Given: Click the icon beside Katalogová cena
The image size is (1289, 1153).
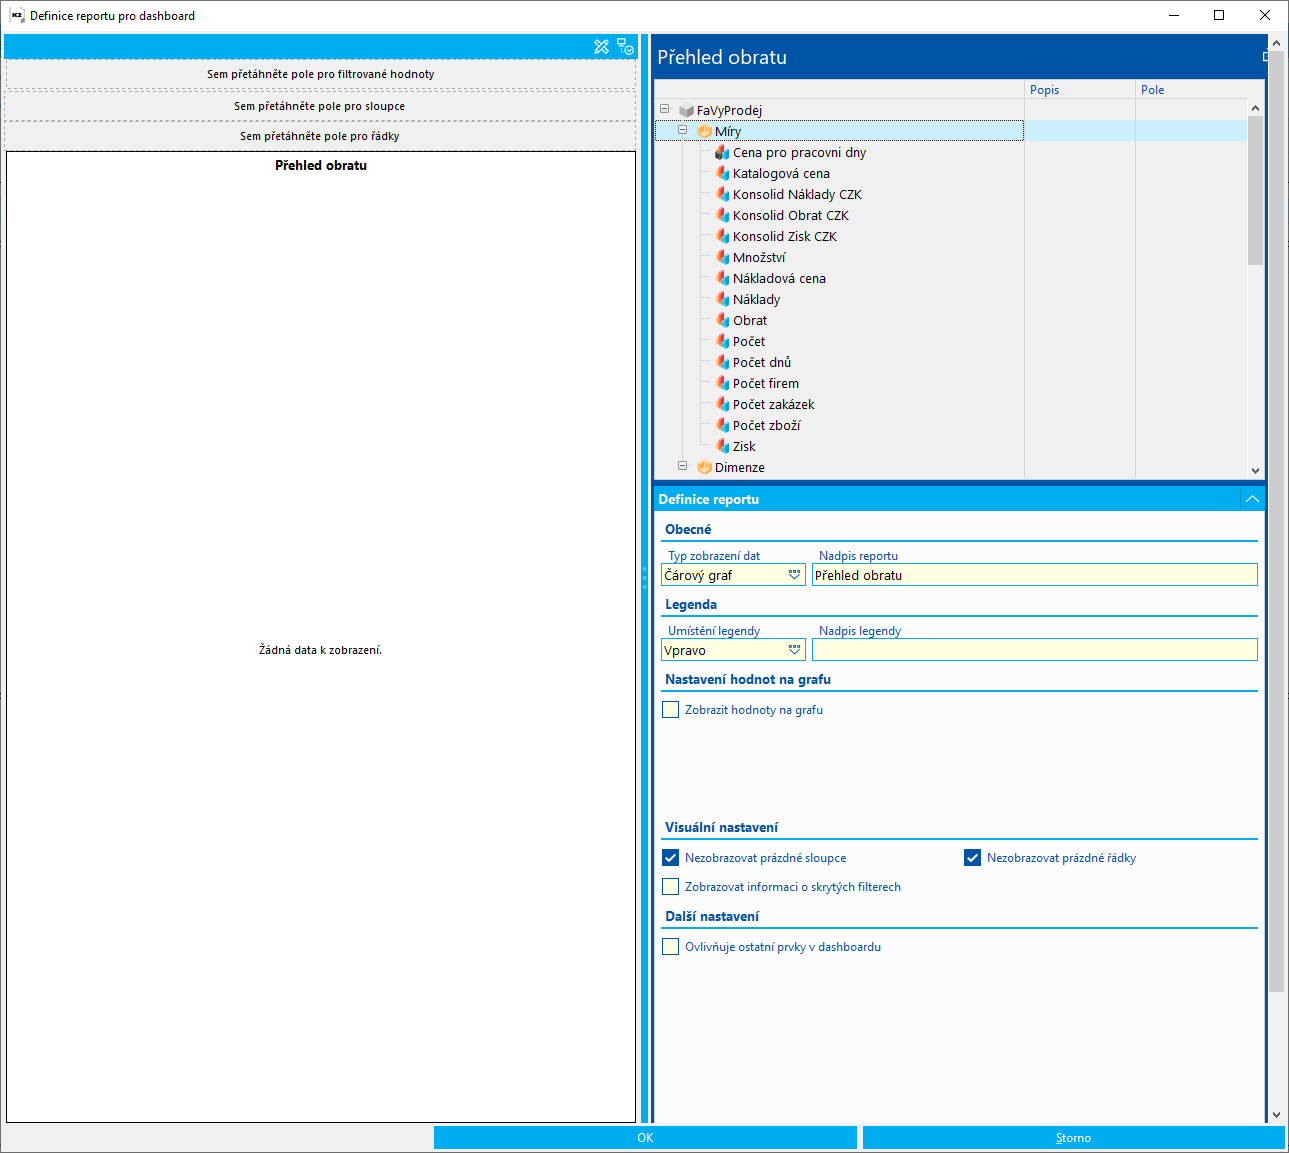Looking at the screenshot, I should (722, 174).
